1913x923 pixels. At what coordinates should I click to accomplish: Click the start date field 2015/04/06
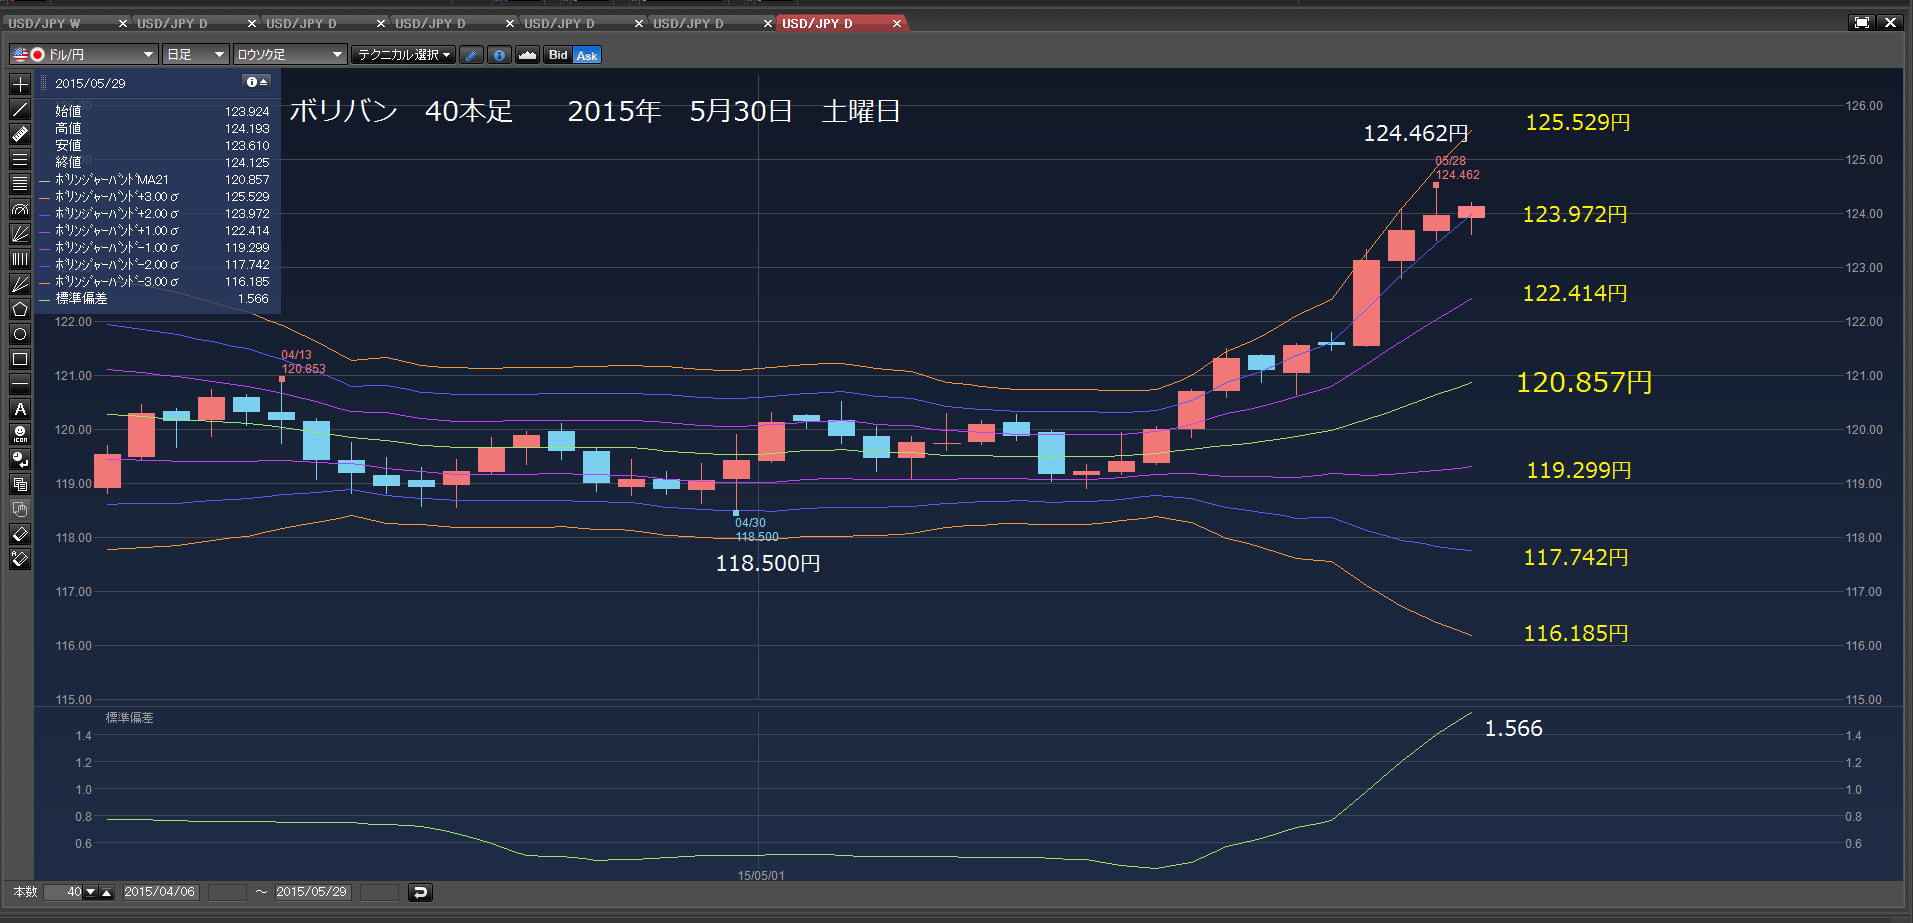(160, 892)
